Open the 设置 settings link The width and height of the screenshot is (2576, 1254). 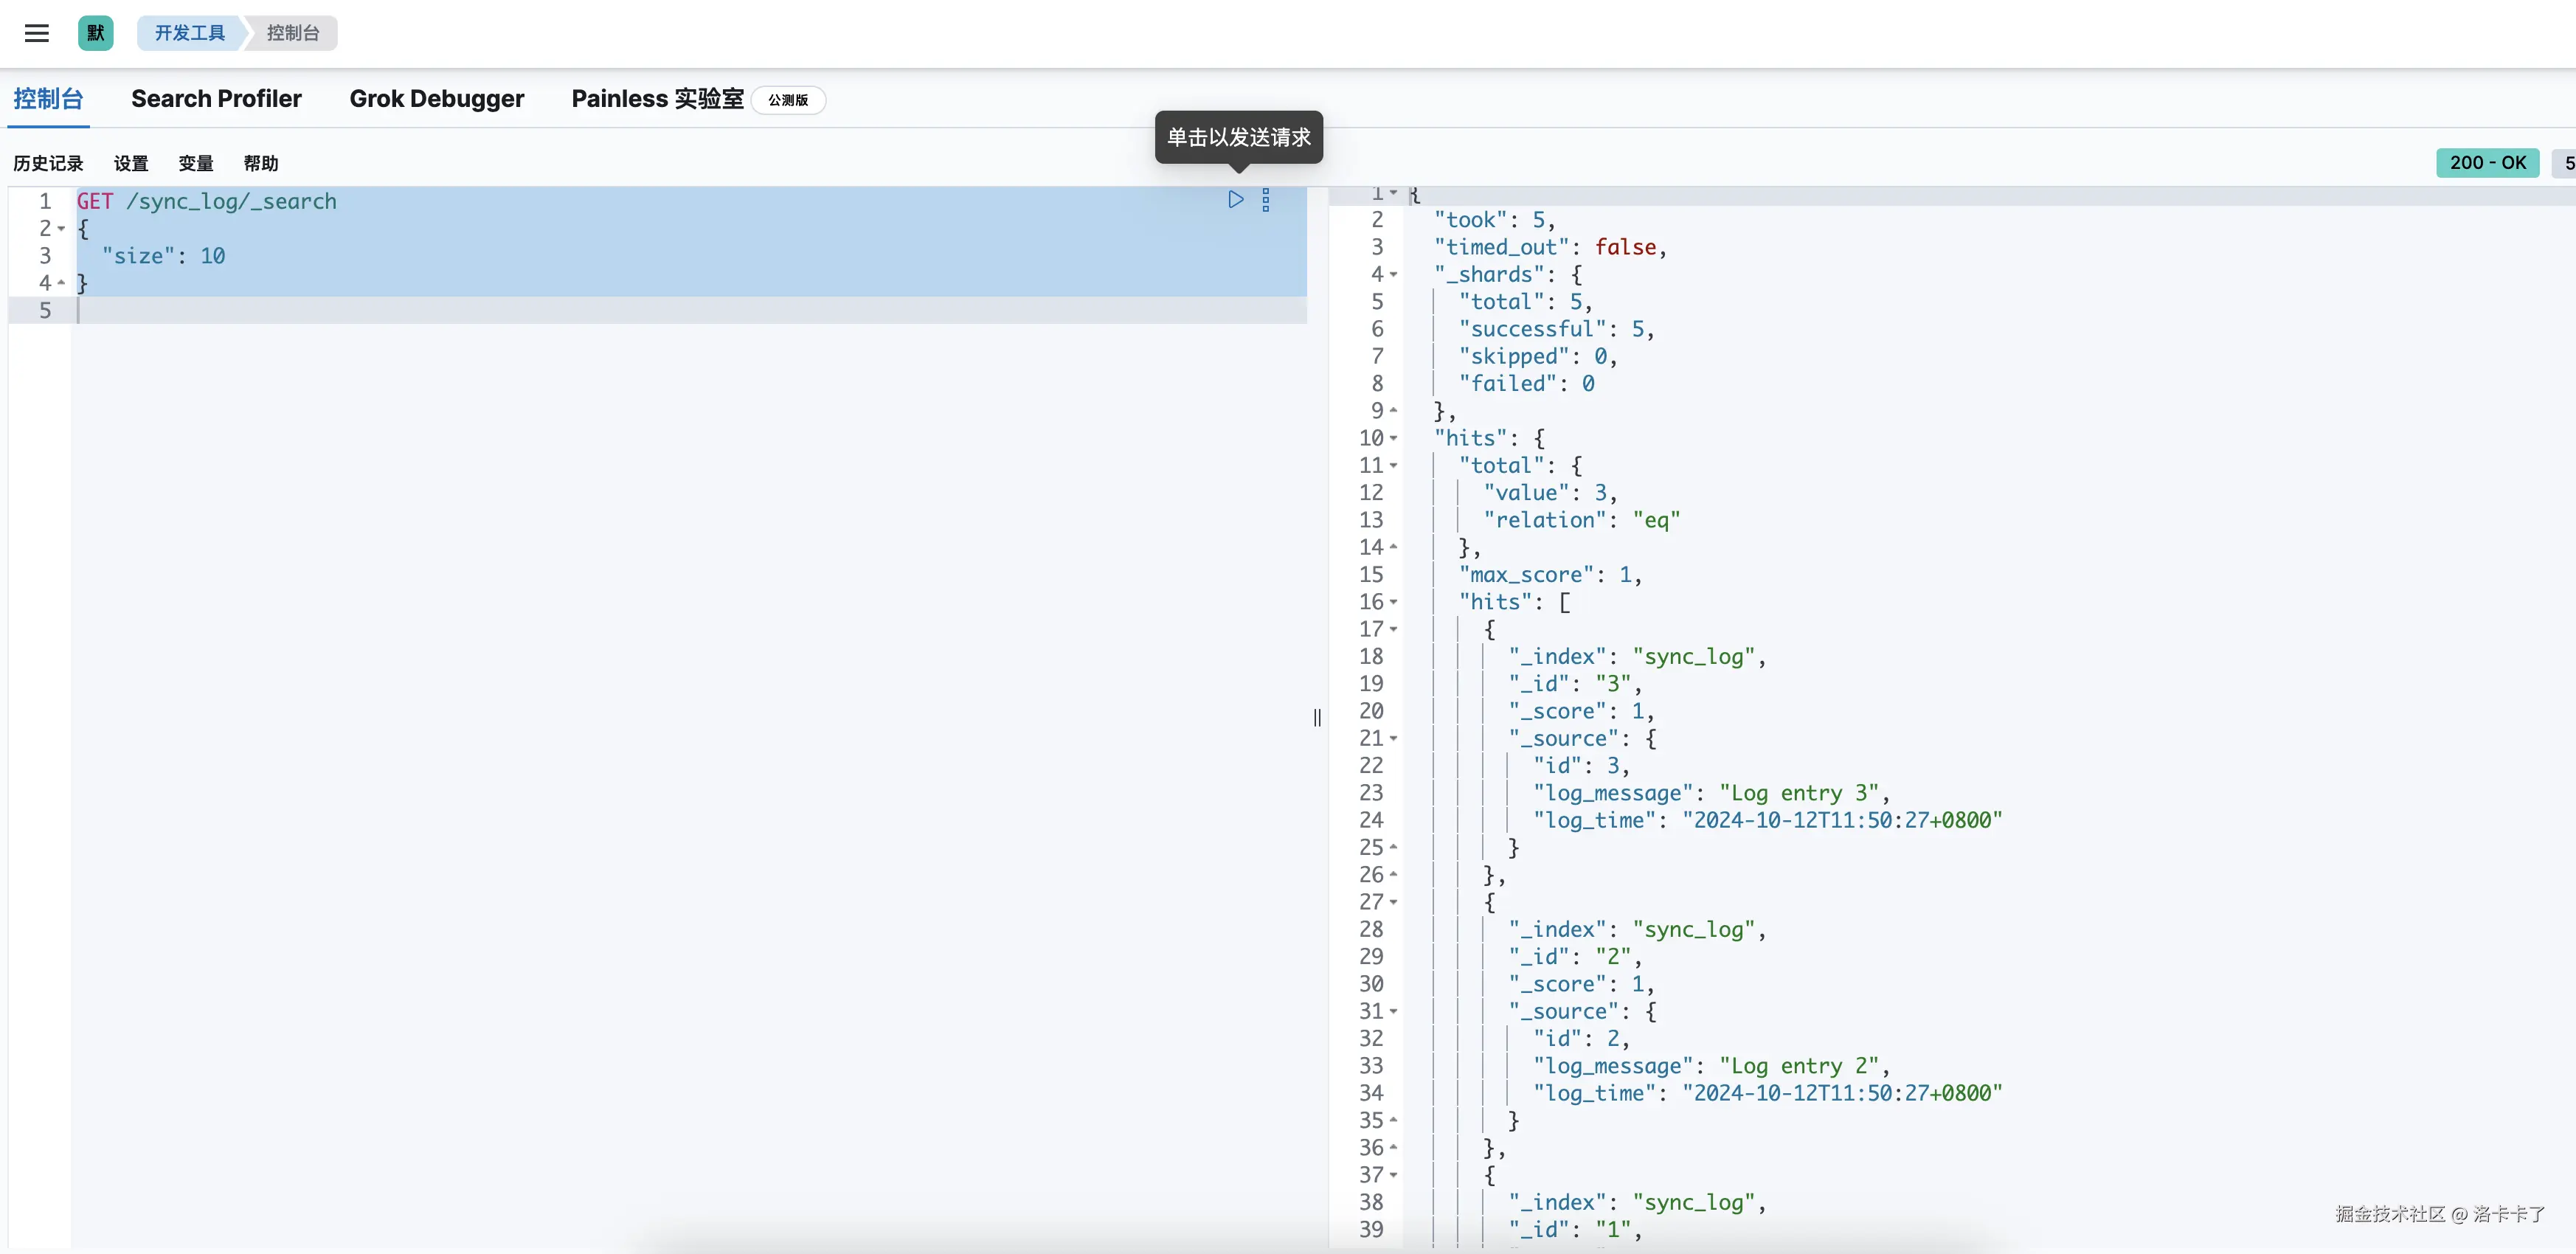click(130, 163)
